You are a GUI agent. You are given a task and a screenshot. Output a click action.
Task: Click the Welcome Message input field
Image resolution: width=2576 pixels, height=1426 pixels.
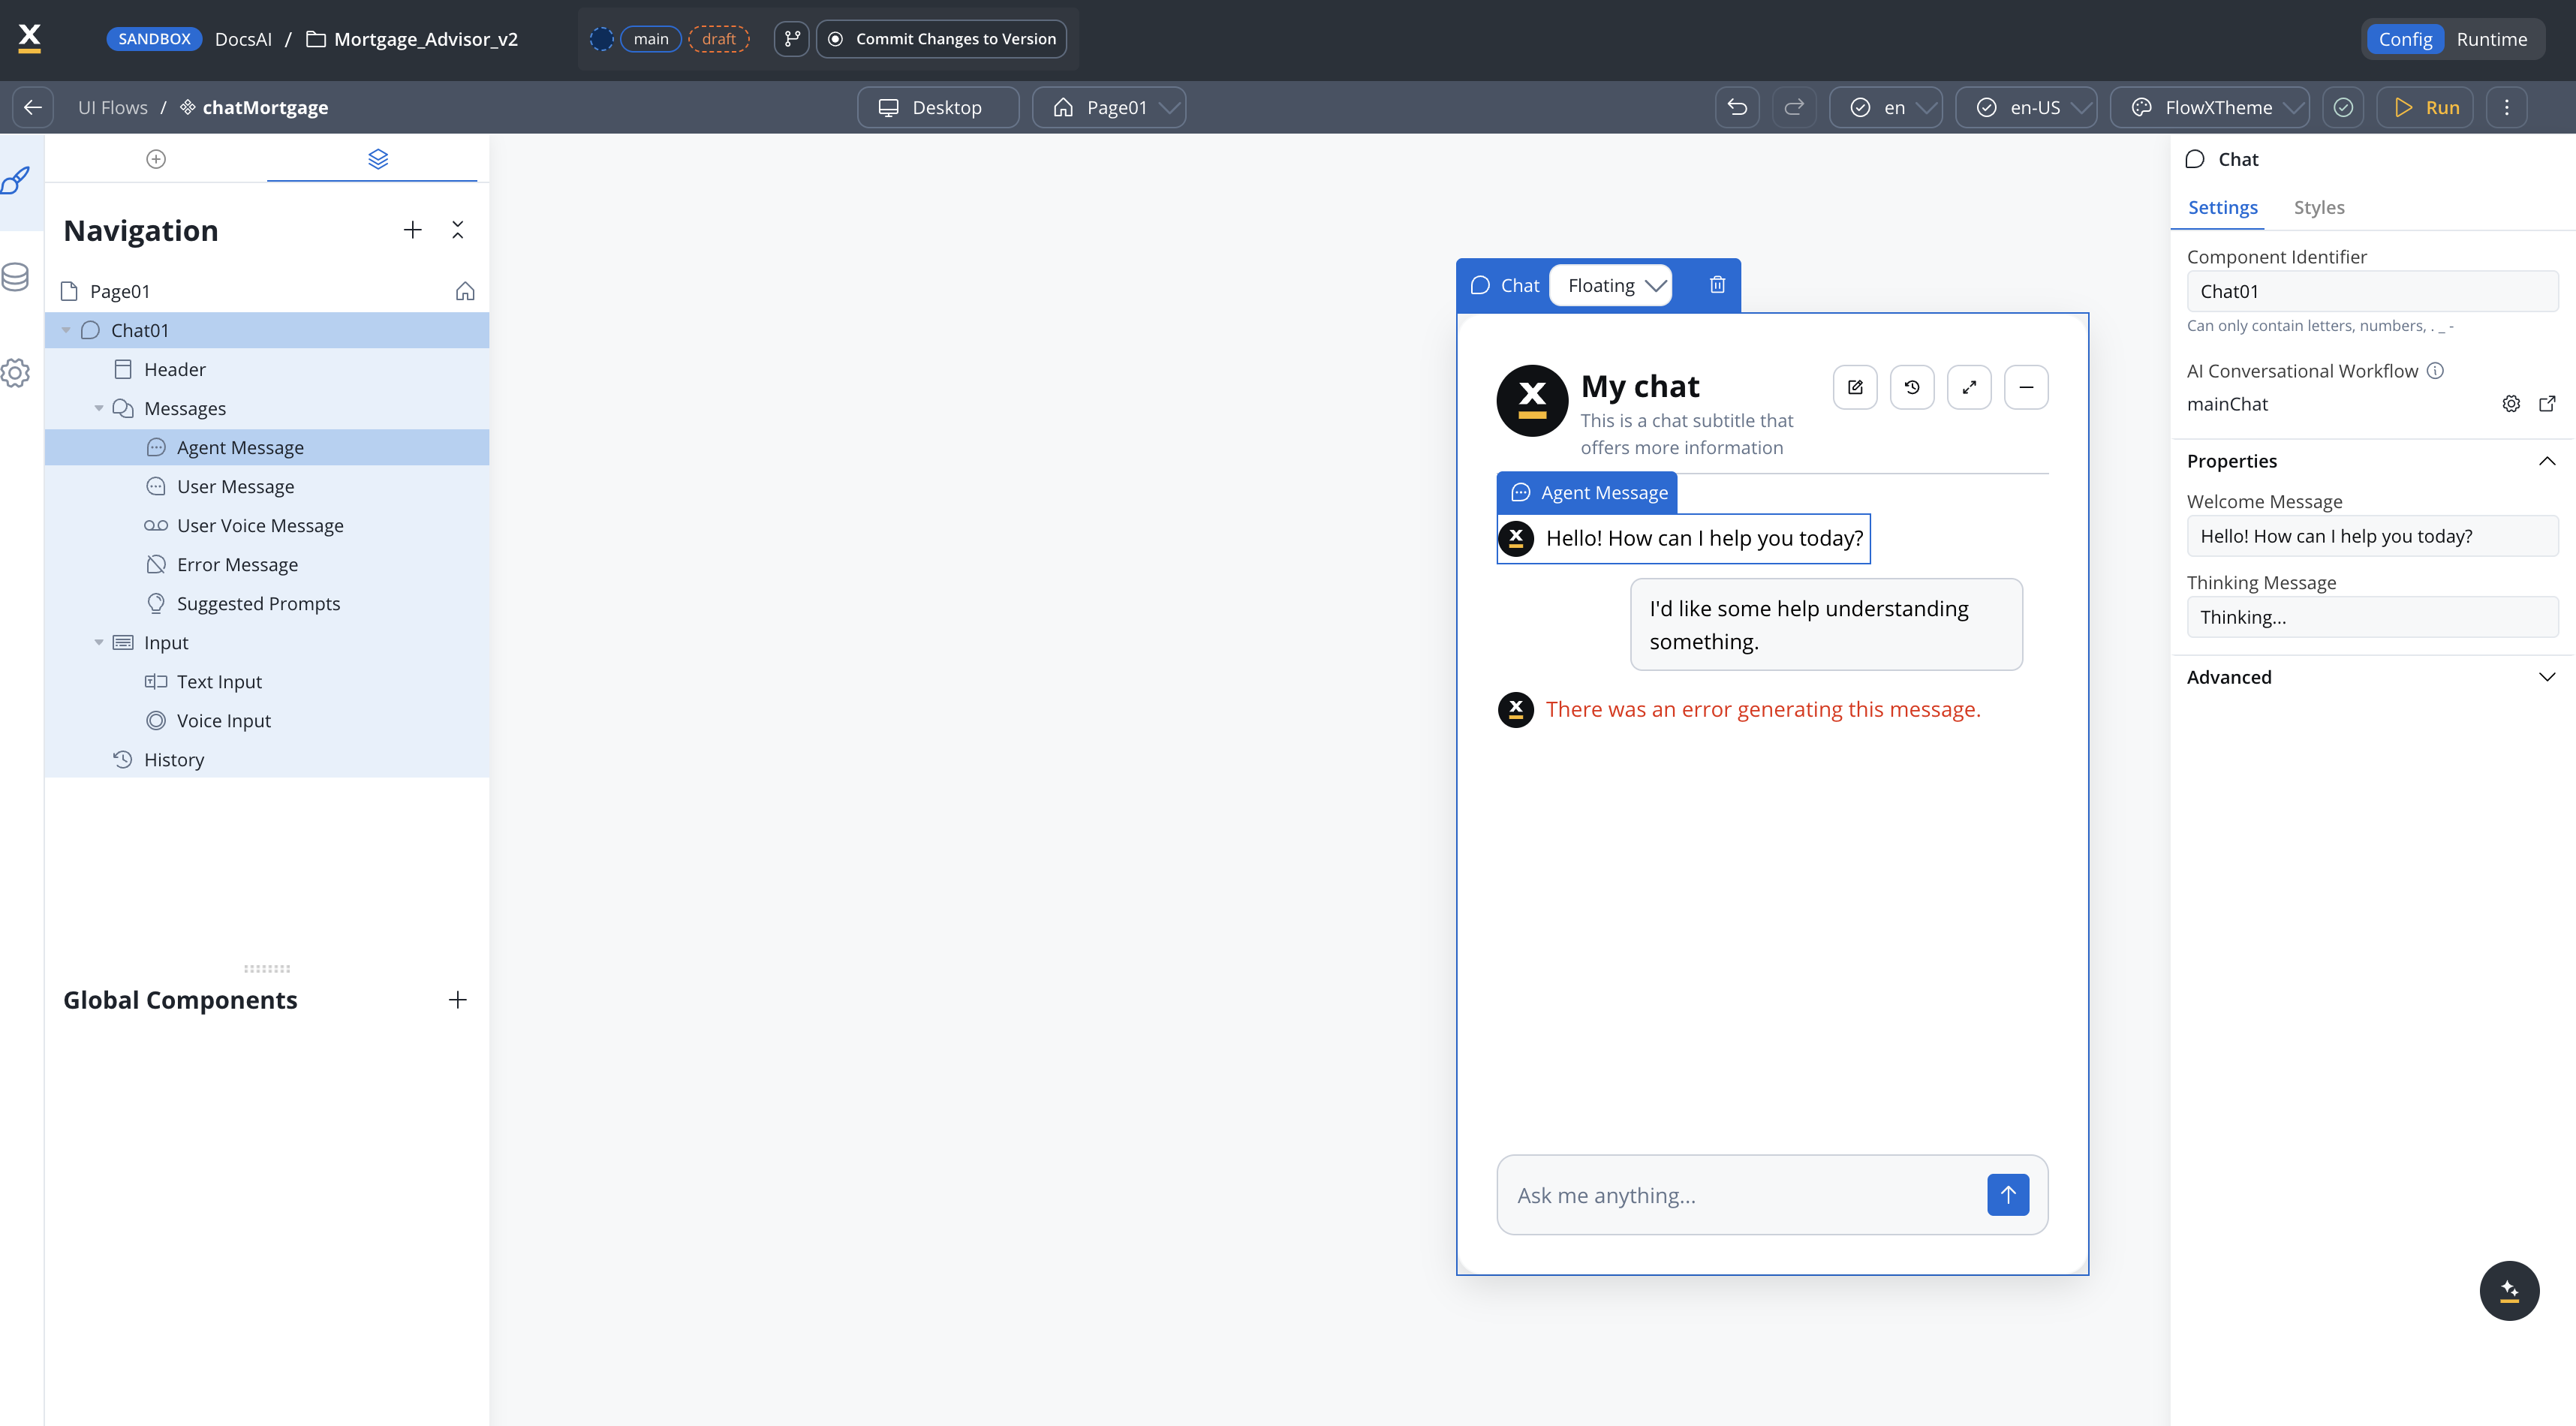(2371, 536)
